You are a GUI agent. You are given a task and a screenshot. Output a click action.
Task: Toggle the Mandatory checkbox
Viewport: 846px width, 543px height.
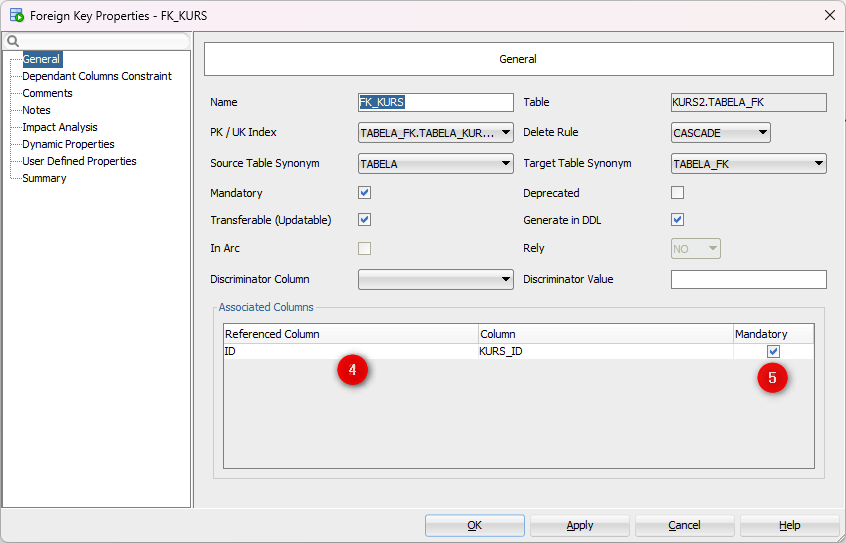(364, 193)
